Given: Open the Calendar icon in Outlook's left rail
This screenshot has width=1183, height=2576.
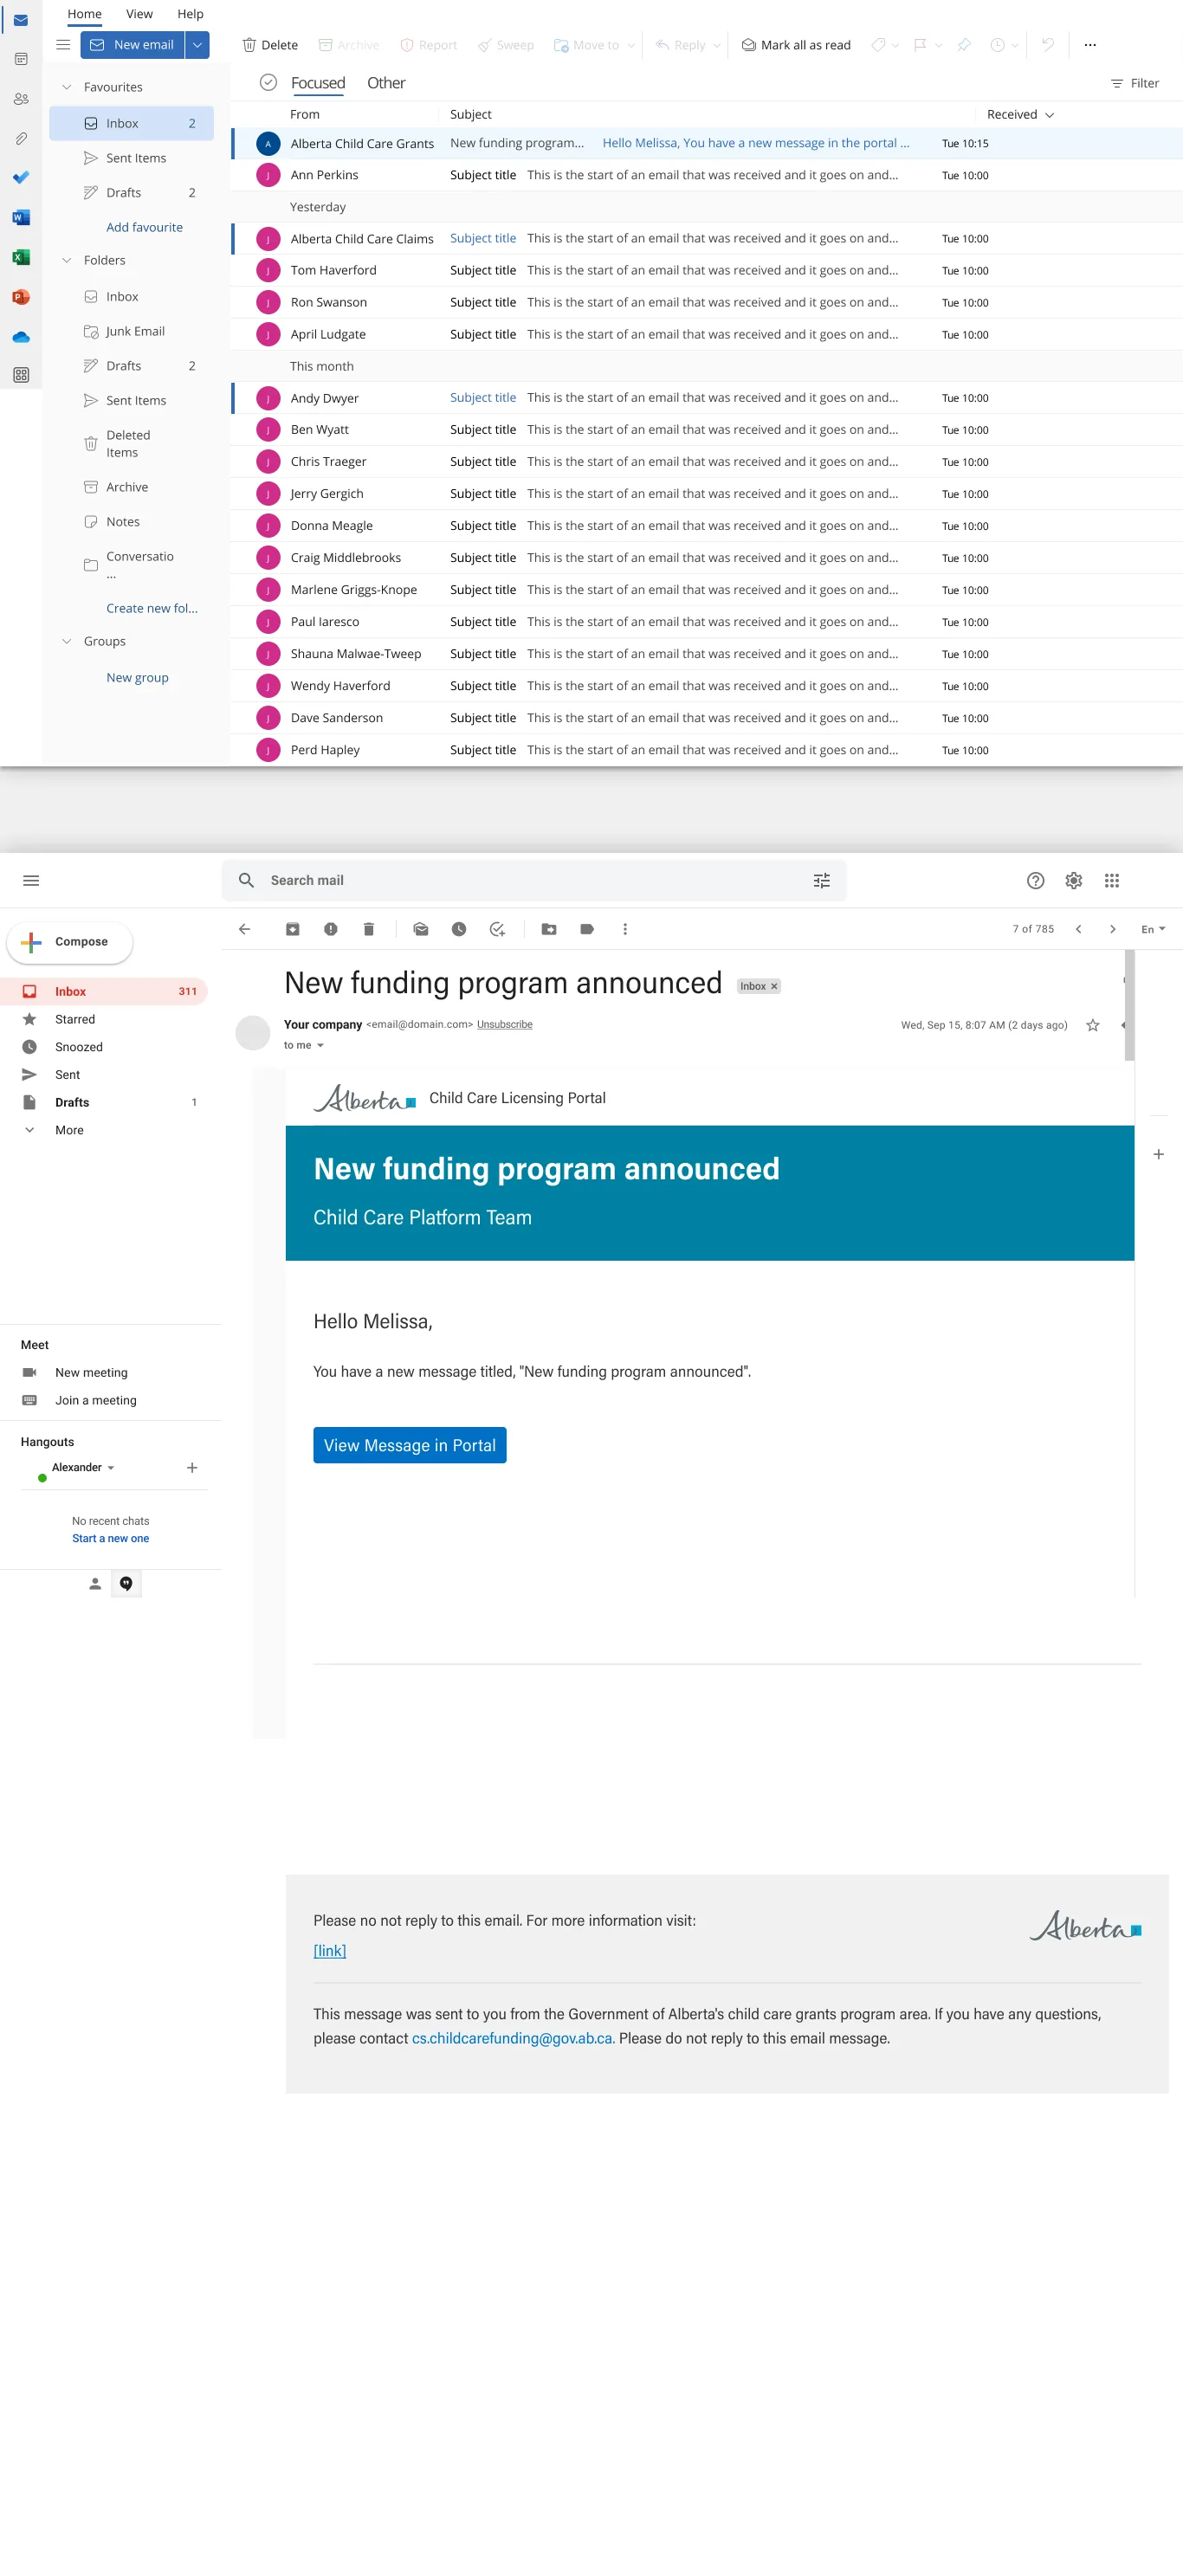Looking at the screenshot, I should [x=21, y=59].
